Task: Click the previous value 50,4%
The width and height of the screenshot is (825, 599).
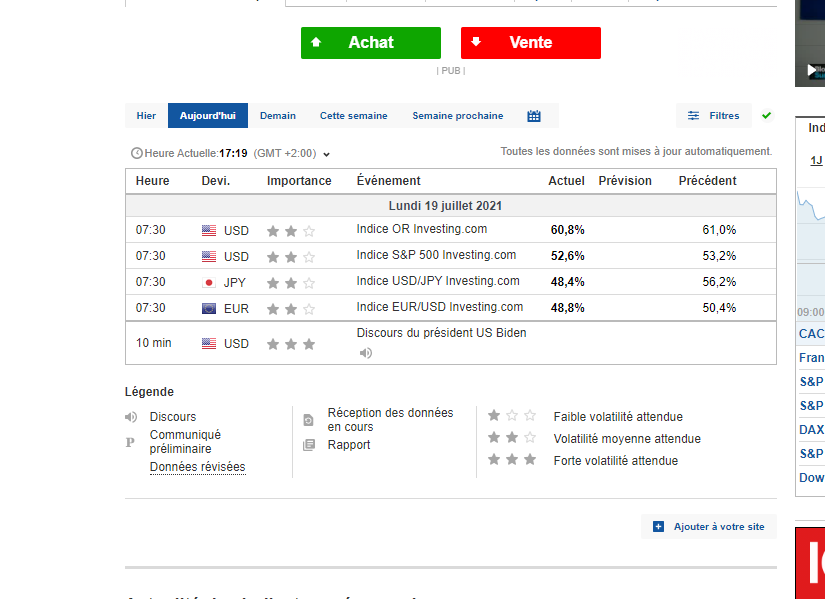Action: click(x=719, y=307)
